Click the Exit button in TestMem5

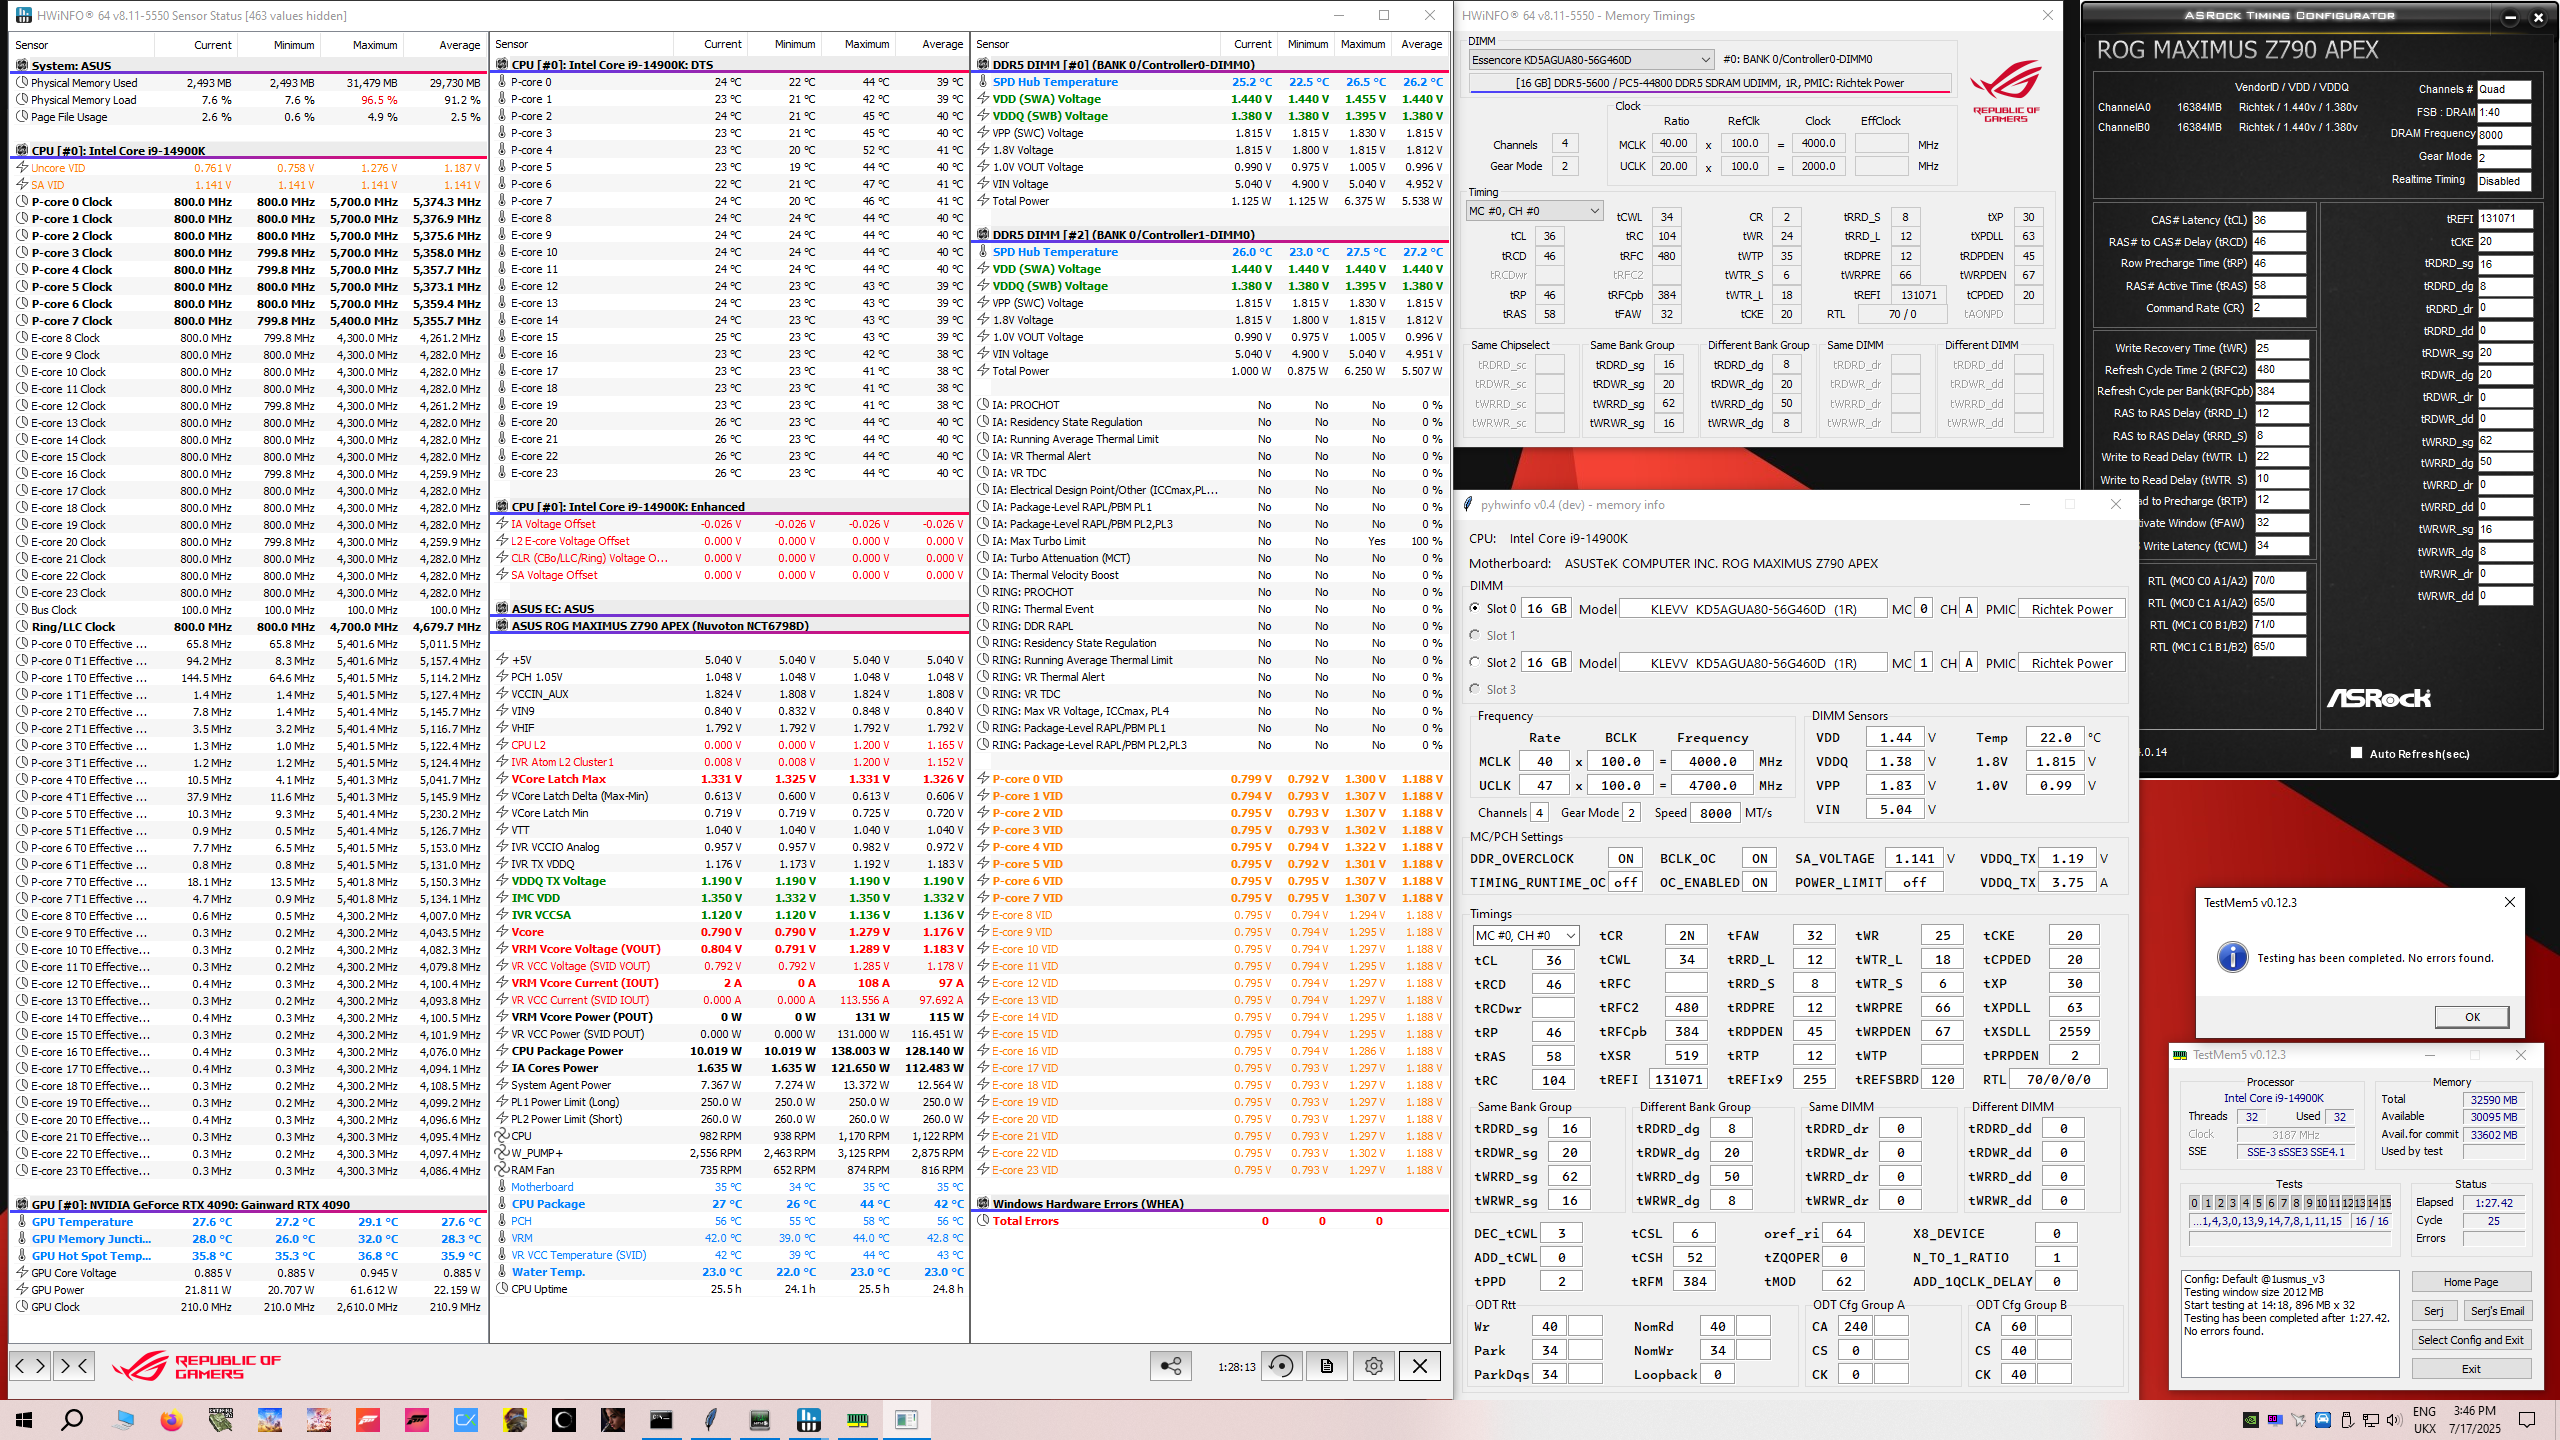tap(2471, 1369)
